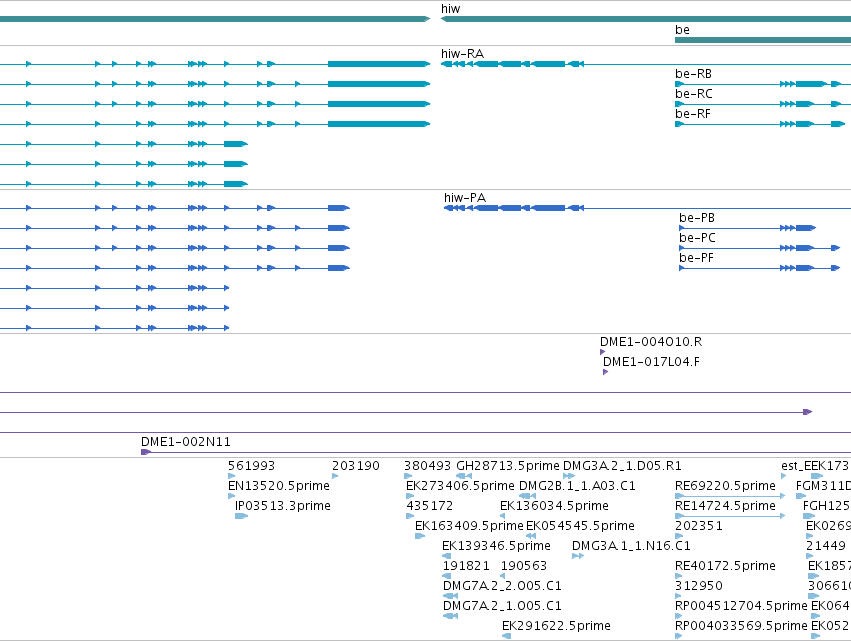Select EST 435172
This screenshot has width=851, height=641.
click(429, 506)
